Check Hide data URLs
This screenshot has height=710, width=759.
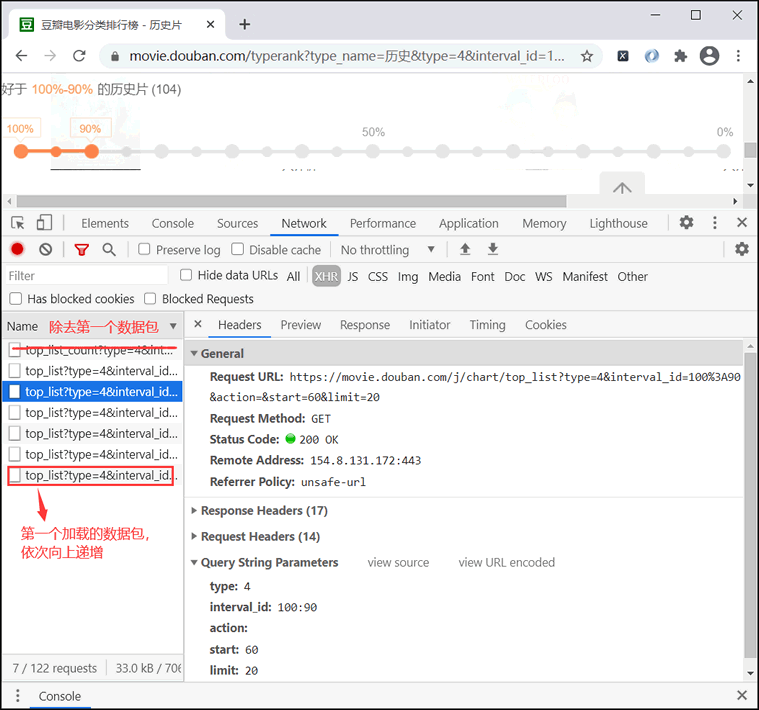[x=186, y=275]
